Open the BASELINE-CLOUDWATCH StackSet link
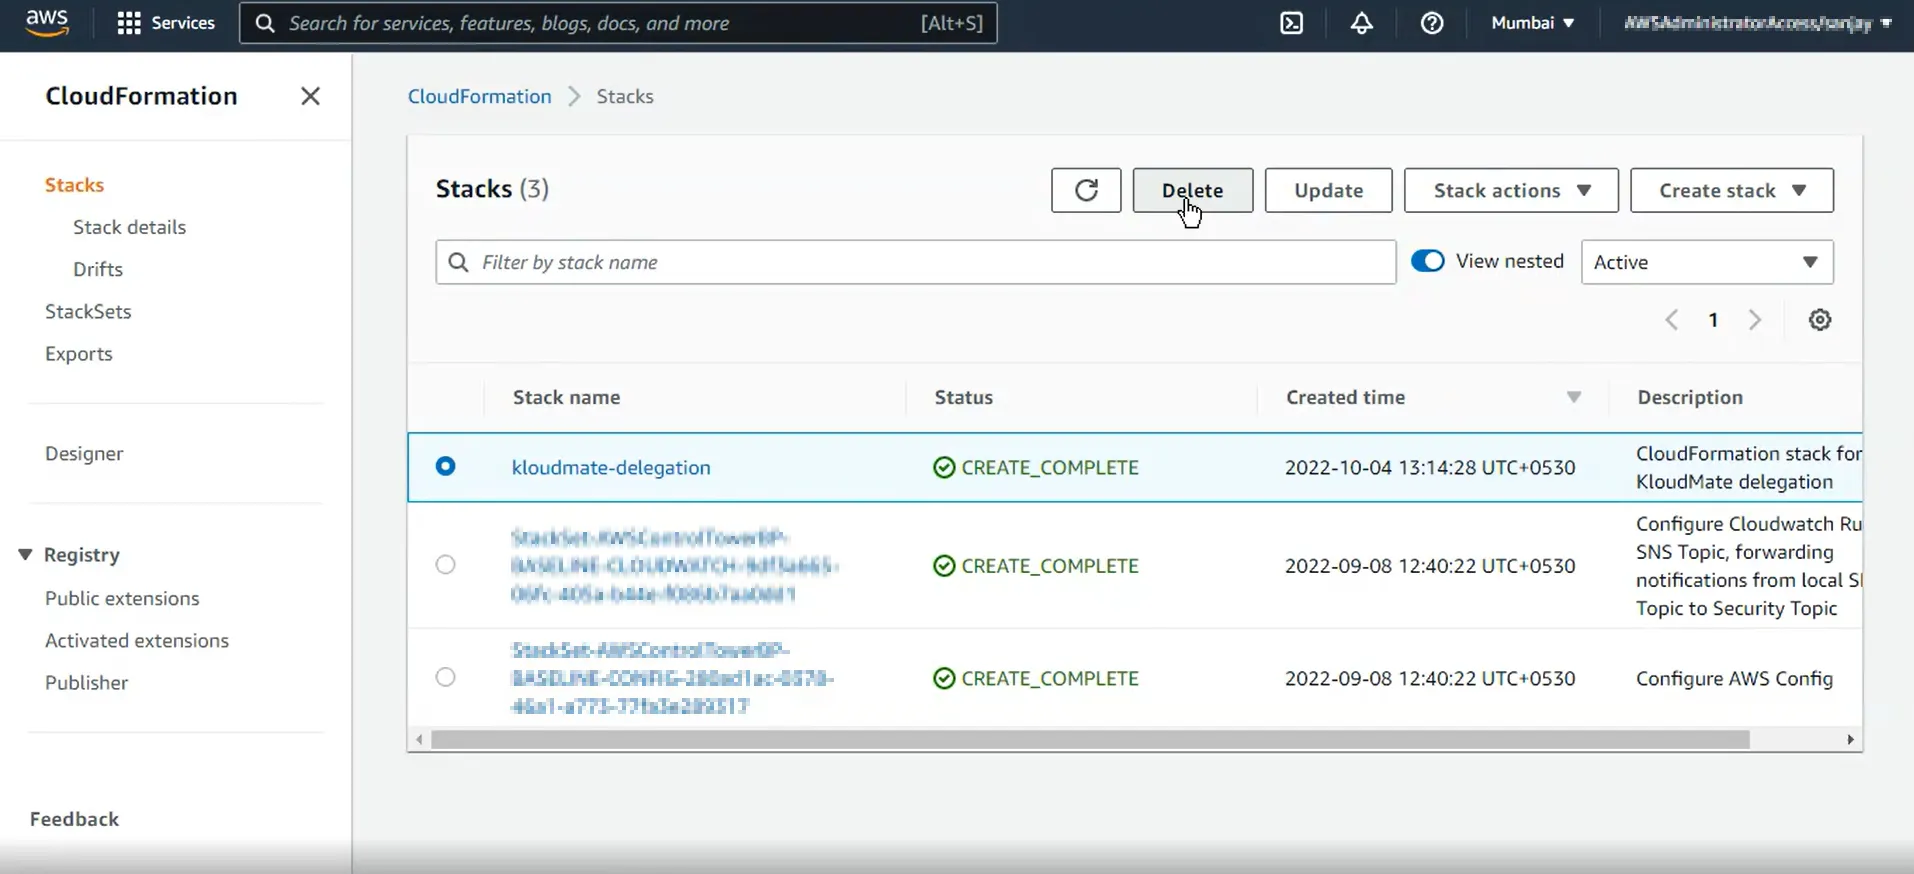 pyautogui.click(x=673, y=565)
